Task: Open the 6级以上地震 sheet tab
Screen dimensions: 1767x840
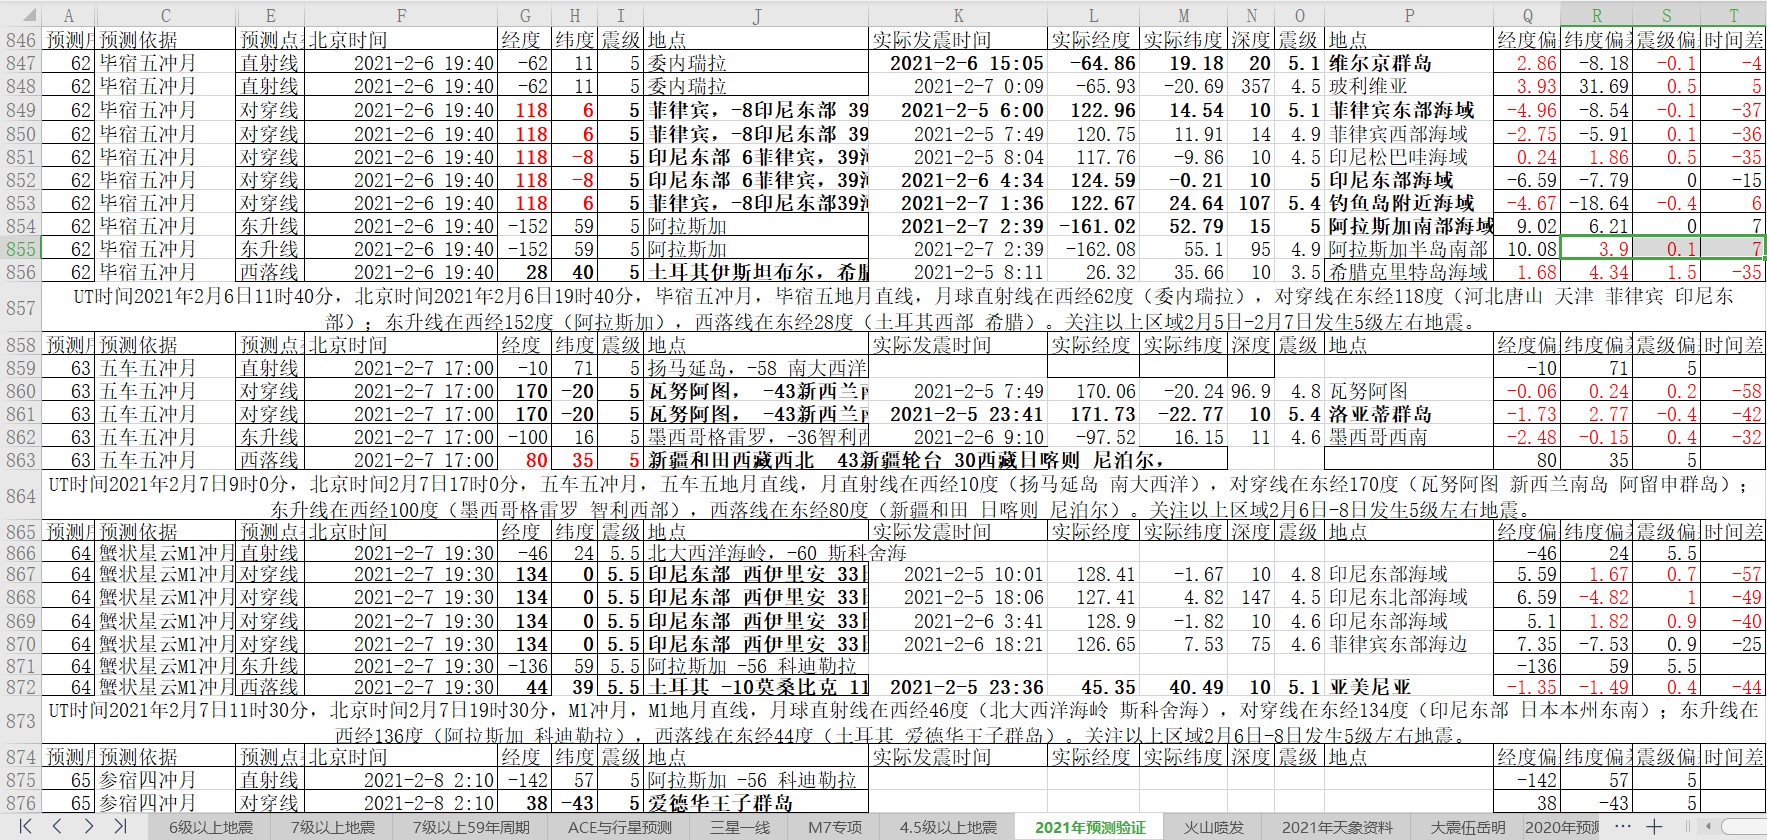Action: coord(210,827)
